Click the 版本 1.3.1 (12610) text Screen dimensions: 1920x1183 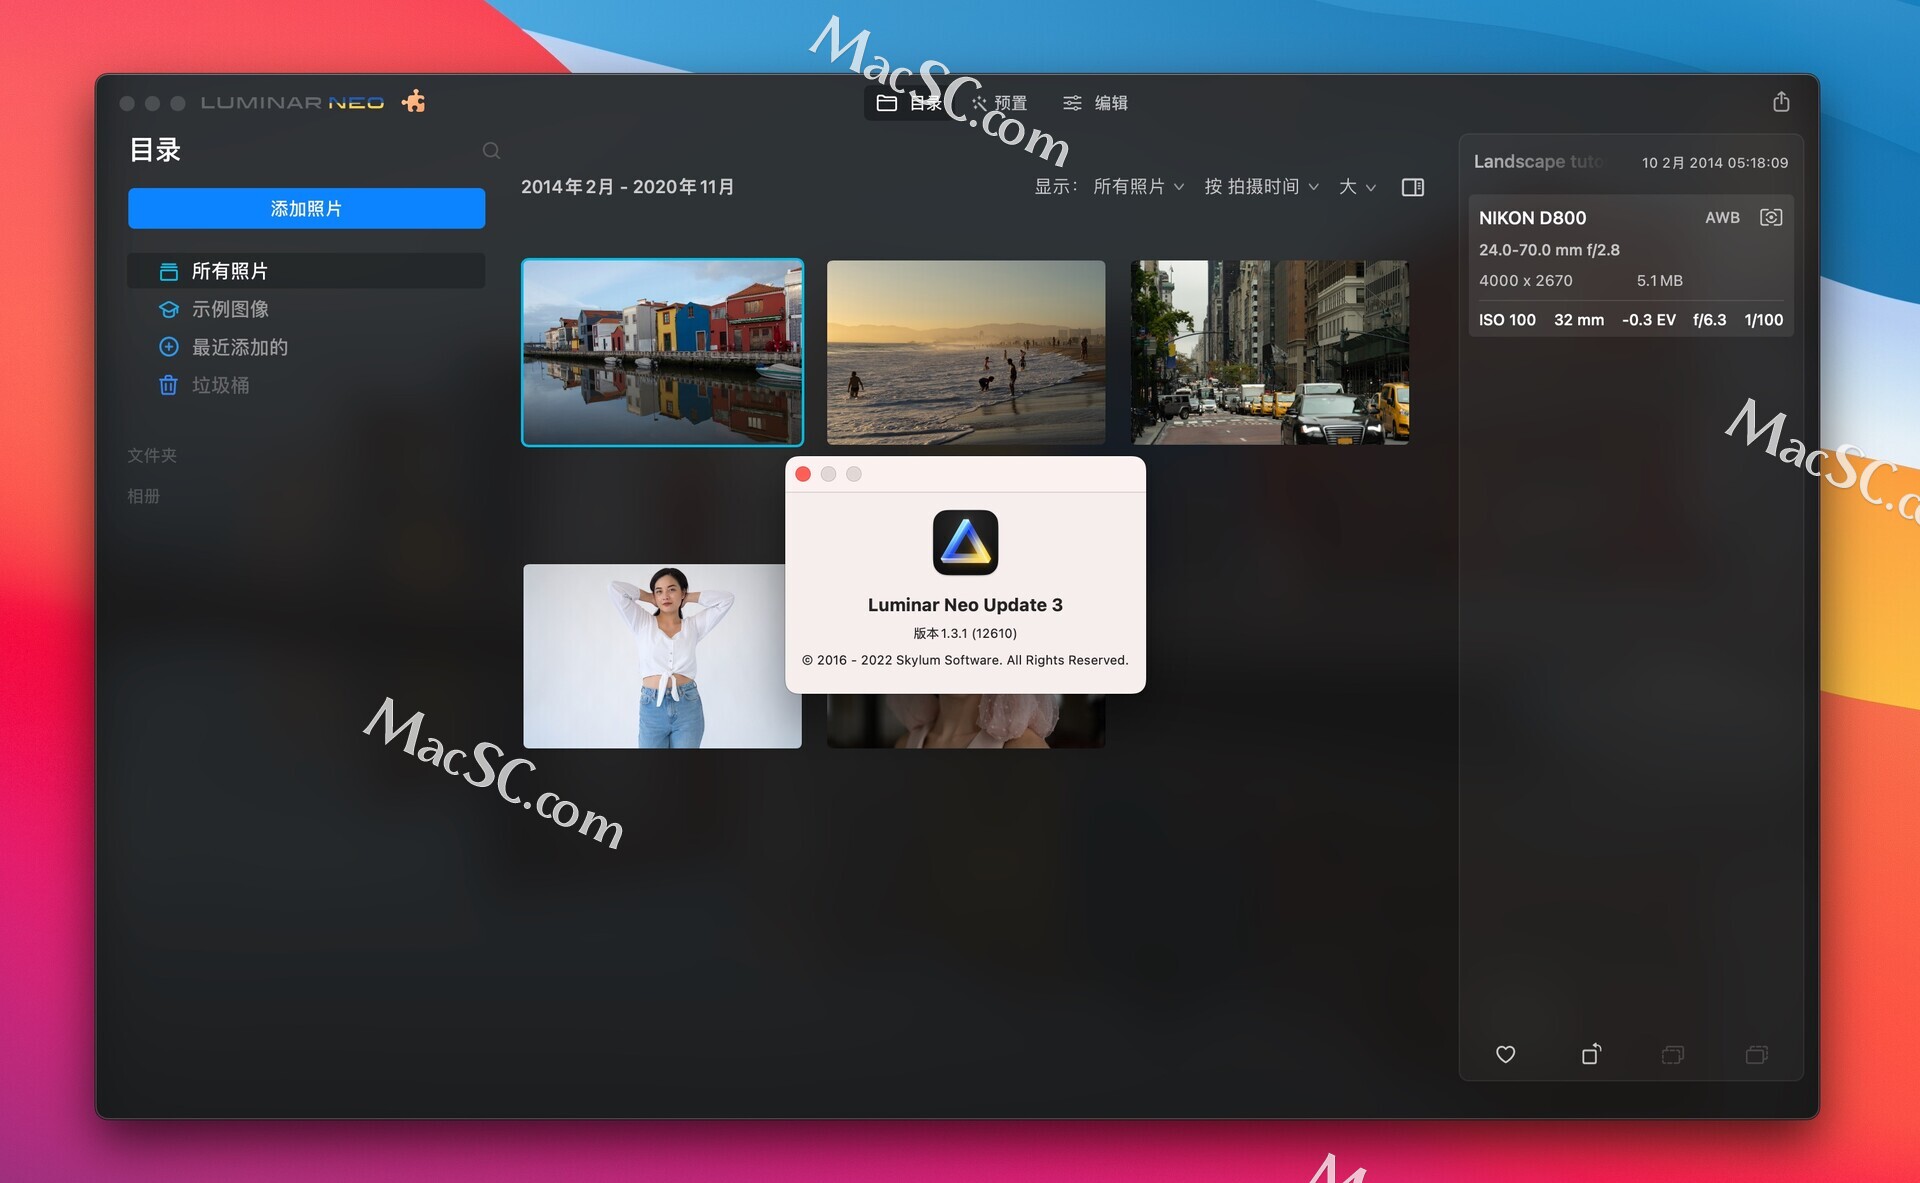pos(965,633)
